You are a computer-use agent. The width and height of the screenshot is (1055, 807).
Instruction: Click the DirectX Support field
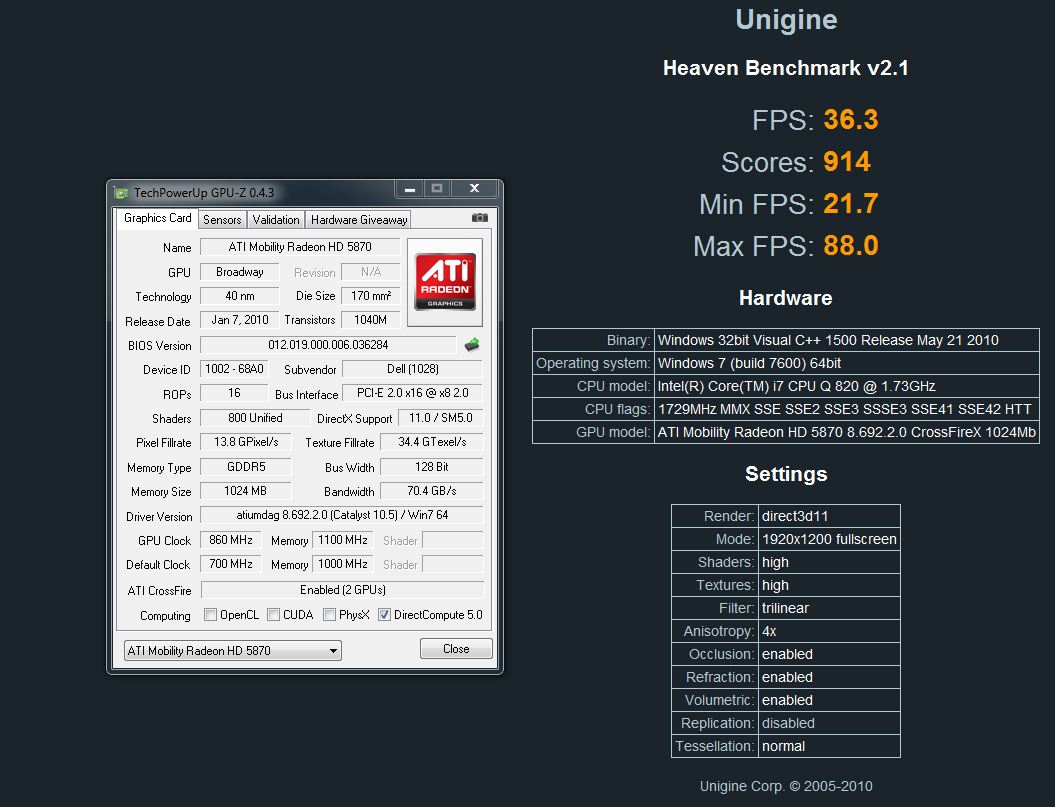pyautogui.click(x=441, y=418)
